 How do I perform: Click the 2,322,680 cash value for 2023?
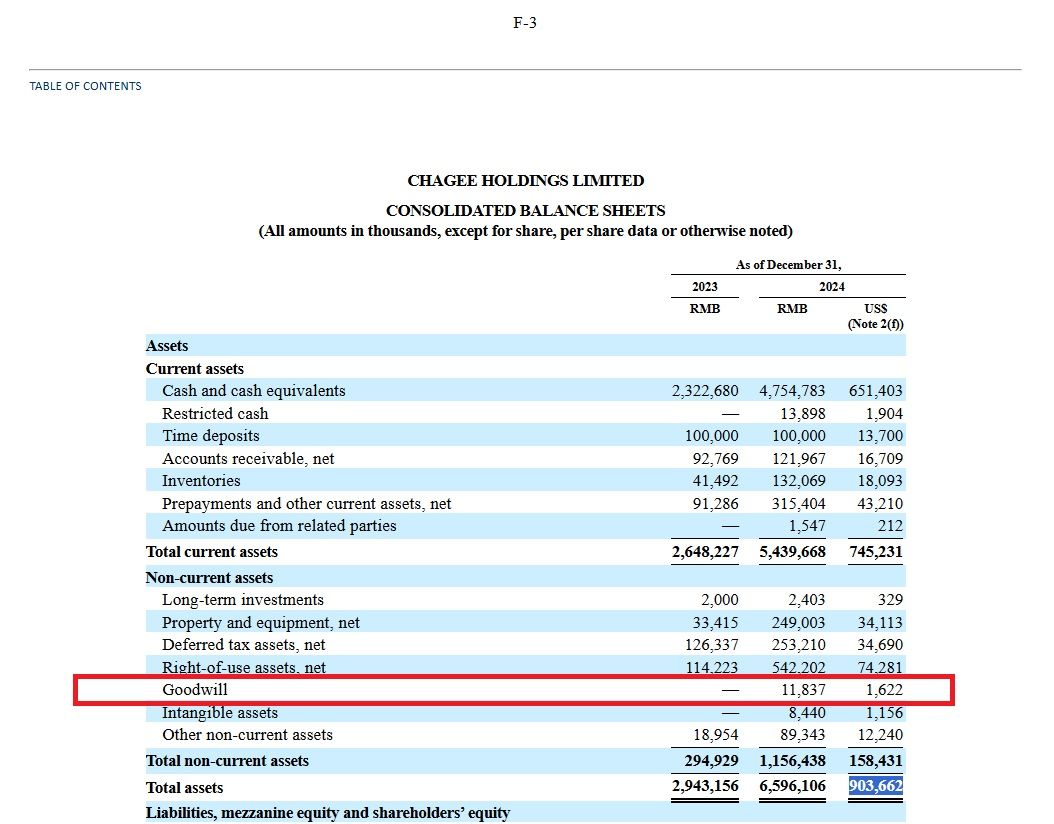pos(705,391)
